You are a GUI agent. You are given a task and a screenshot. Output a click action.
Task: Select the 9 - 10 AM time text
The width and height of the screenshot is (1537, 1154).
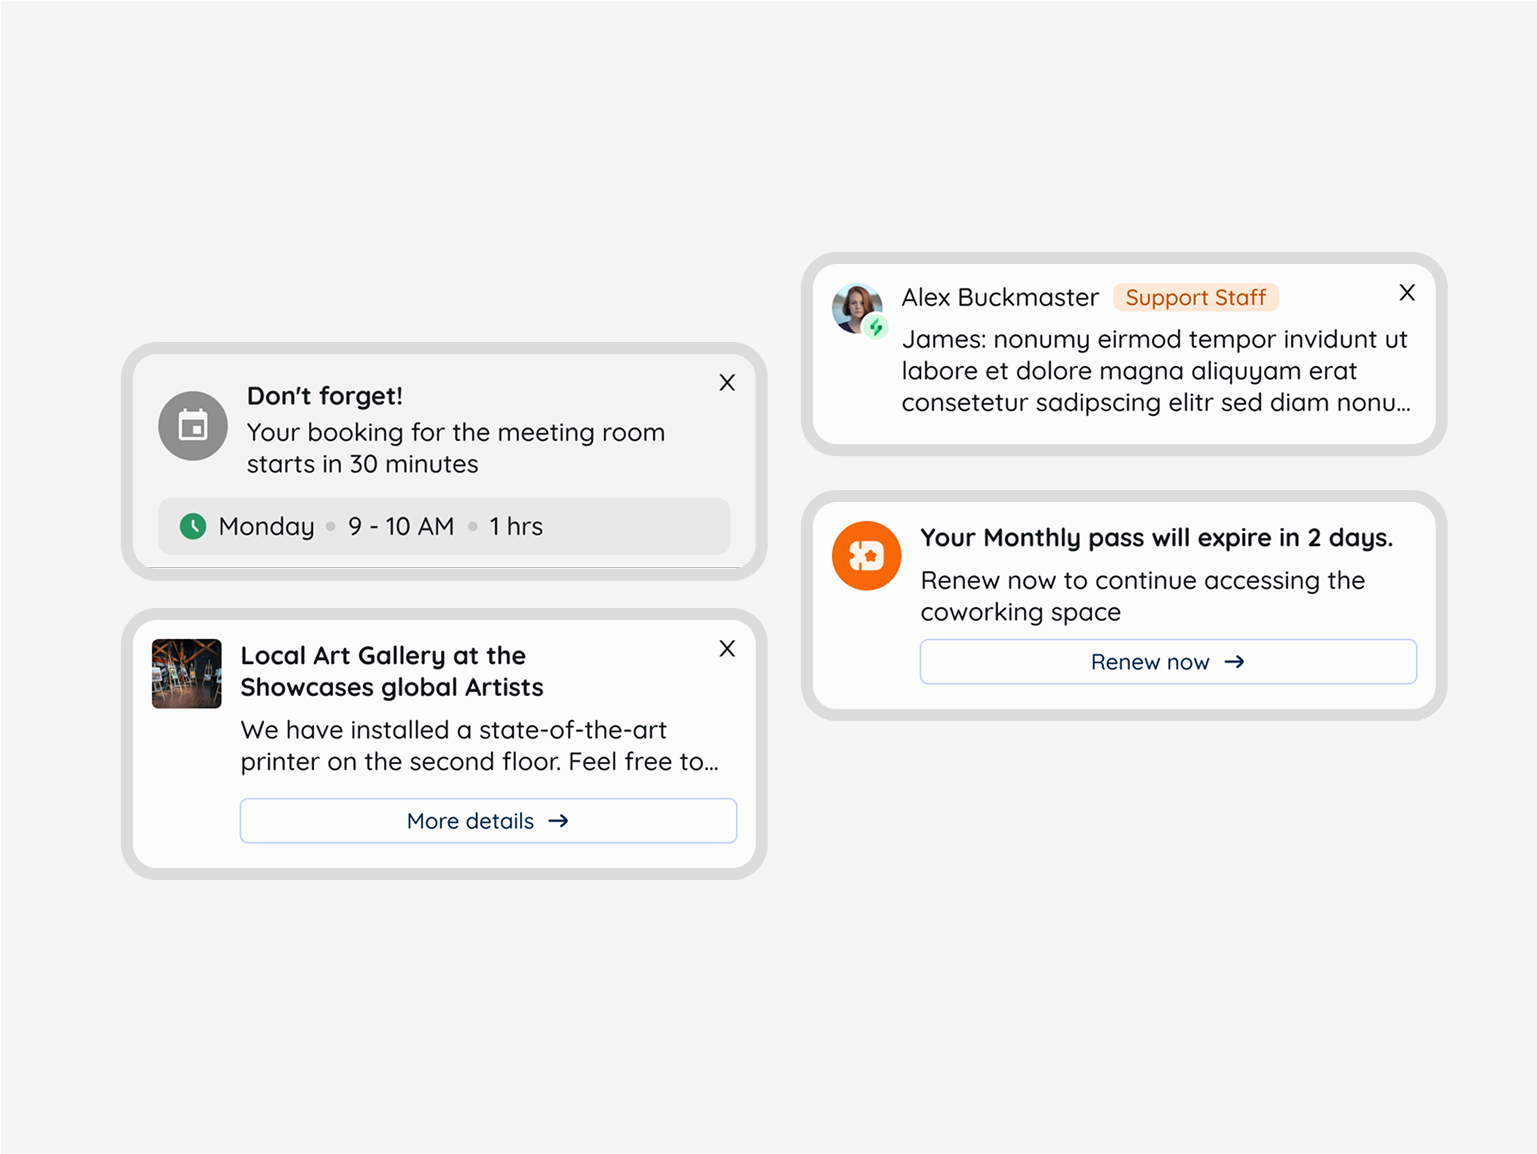[x=400, y=526]
